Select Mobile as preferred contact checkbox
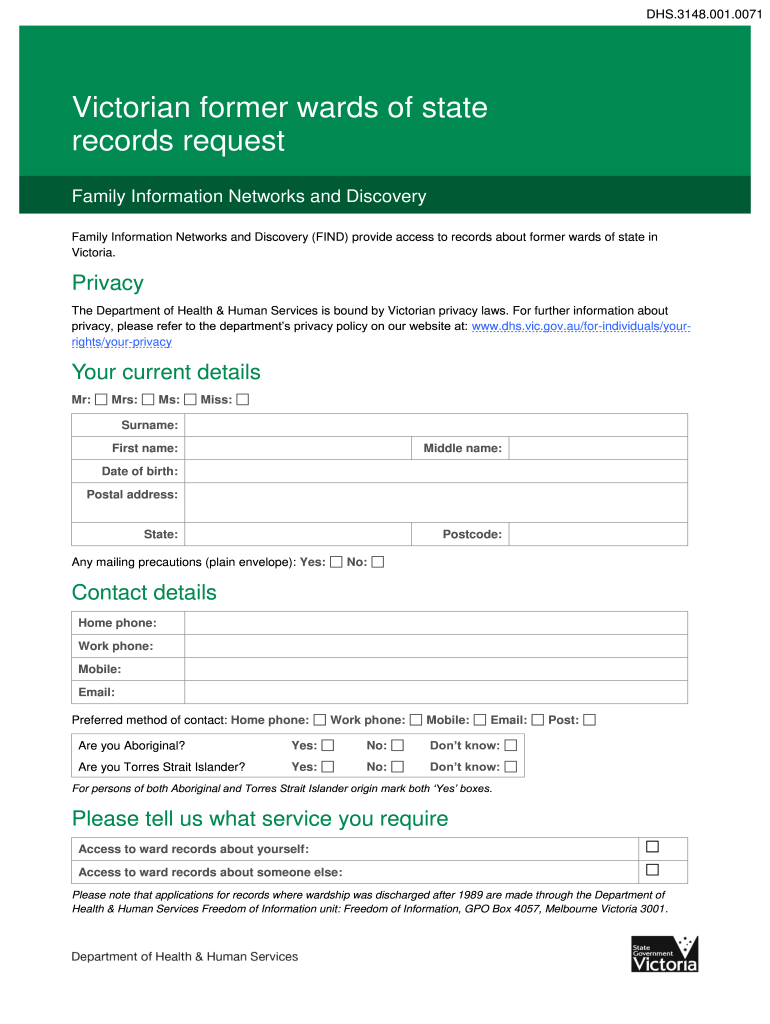This screenshot has height=1024, width=770. 479,720
